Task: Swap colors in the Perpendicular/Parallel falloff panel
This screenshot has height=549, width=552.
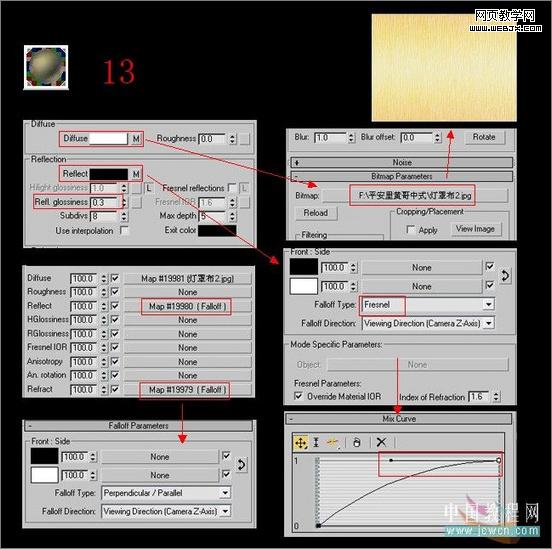Action: (x=241, y=465)
